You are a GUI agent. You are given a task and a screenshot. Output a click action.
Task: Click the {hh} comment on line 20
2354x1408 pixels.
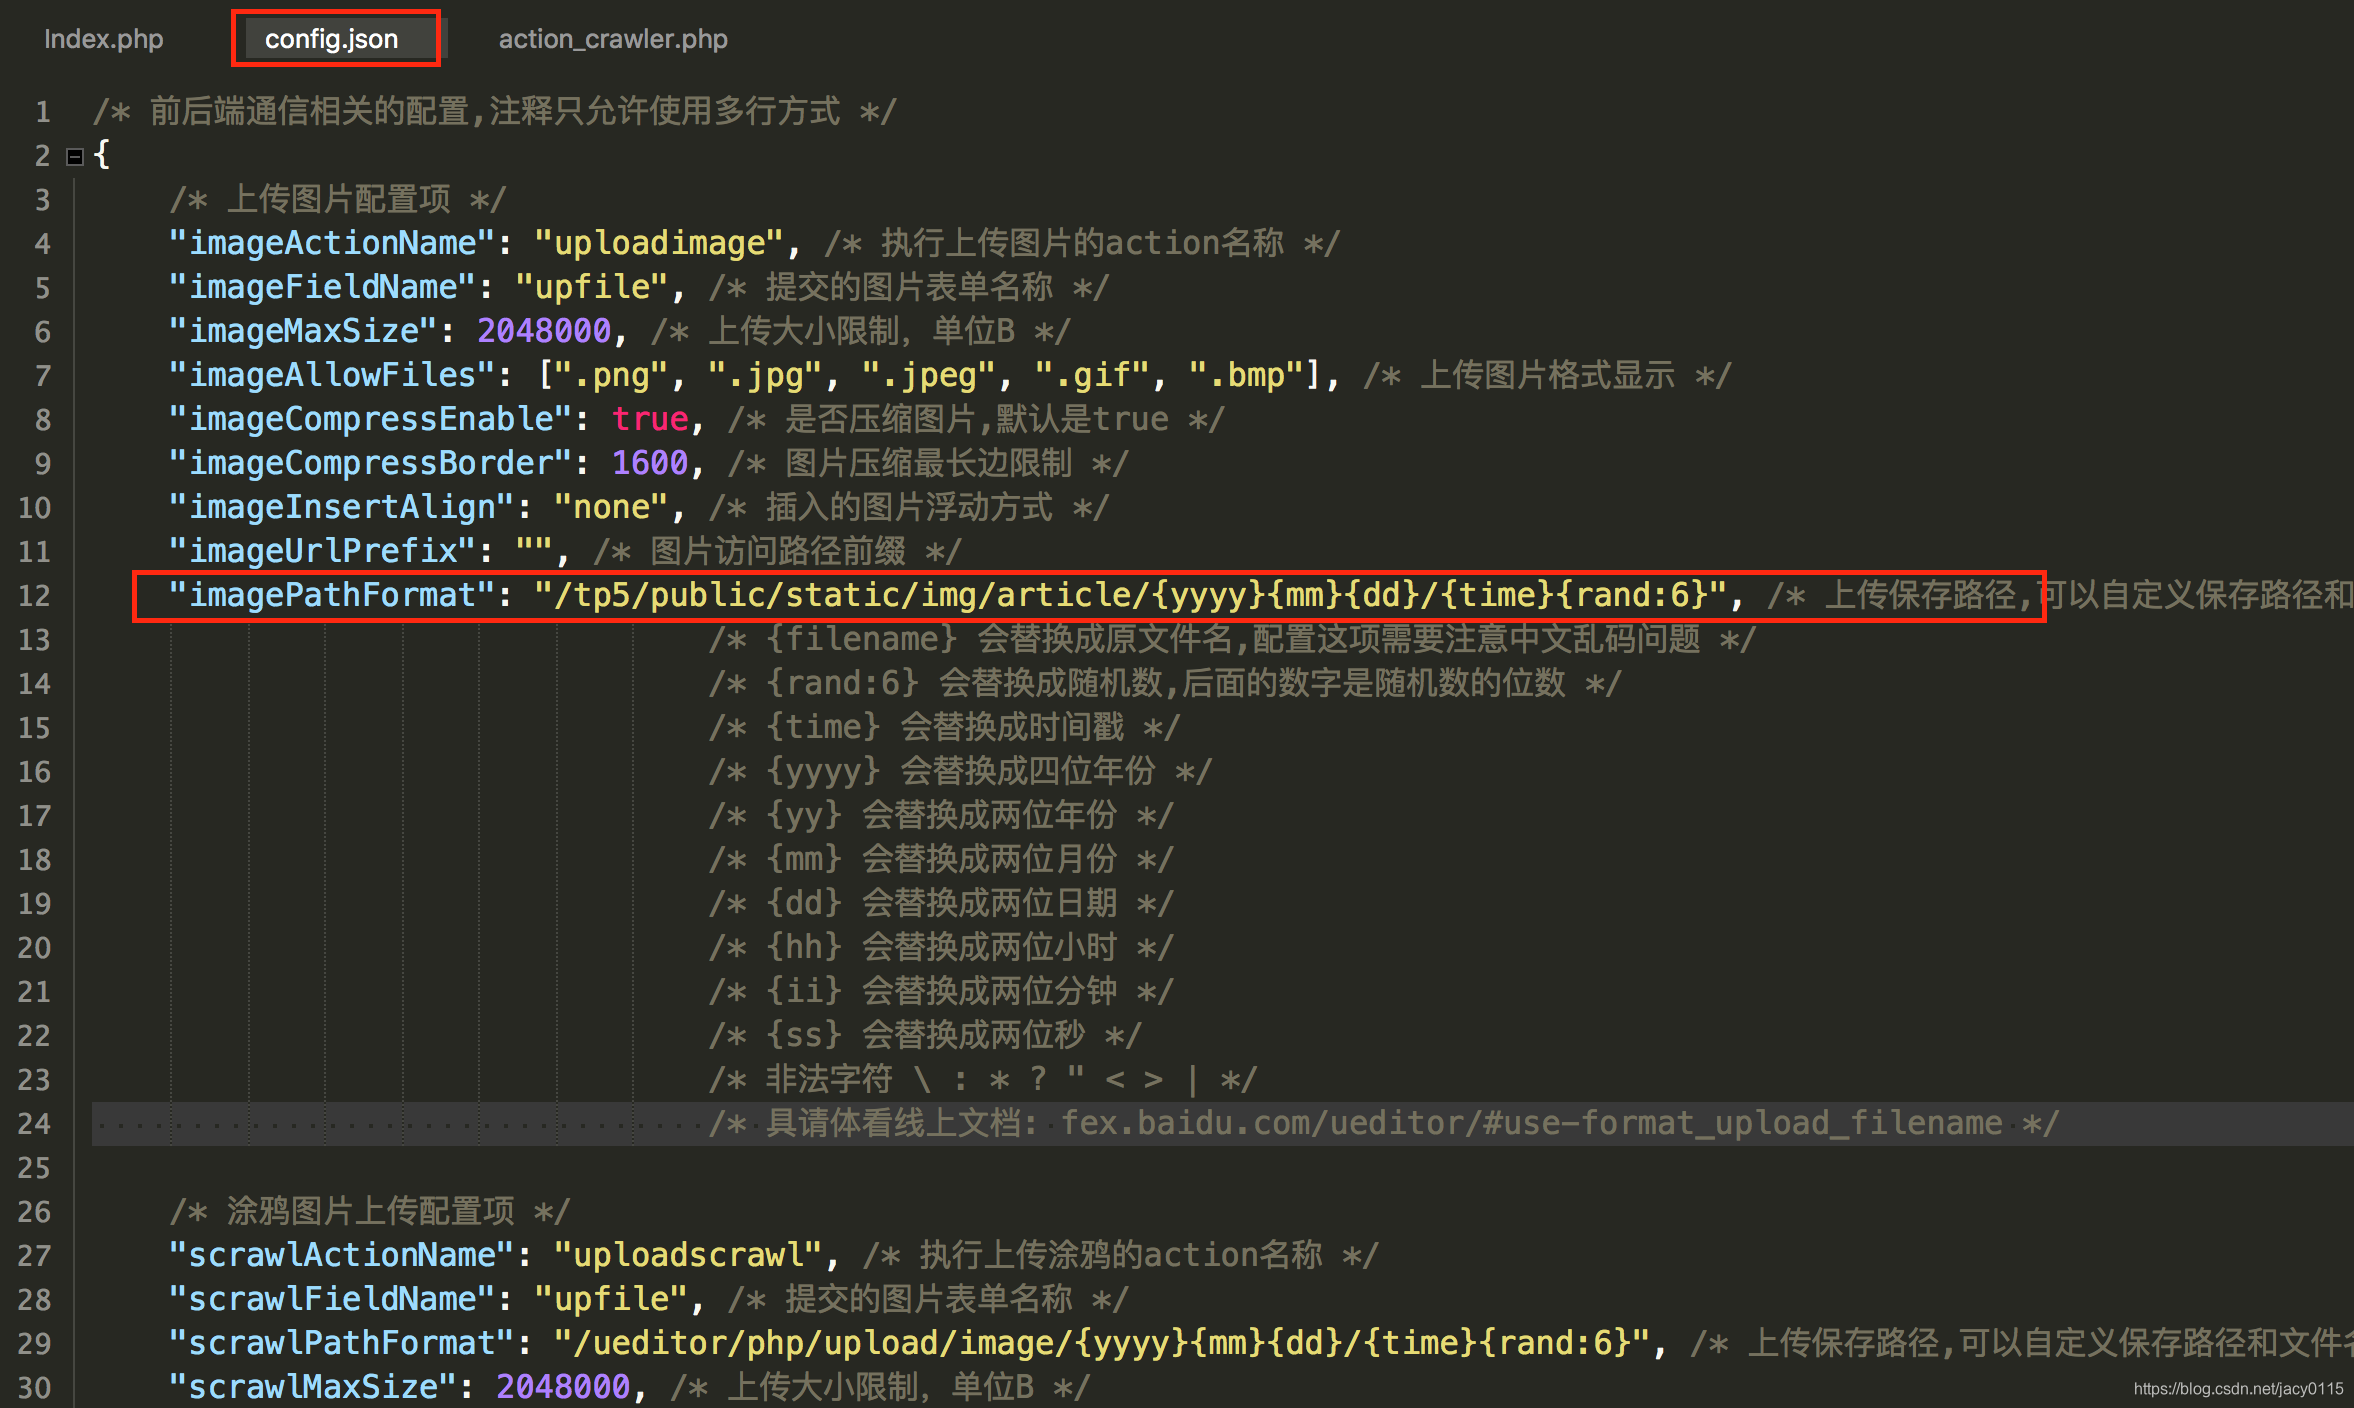941,947
